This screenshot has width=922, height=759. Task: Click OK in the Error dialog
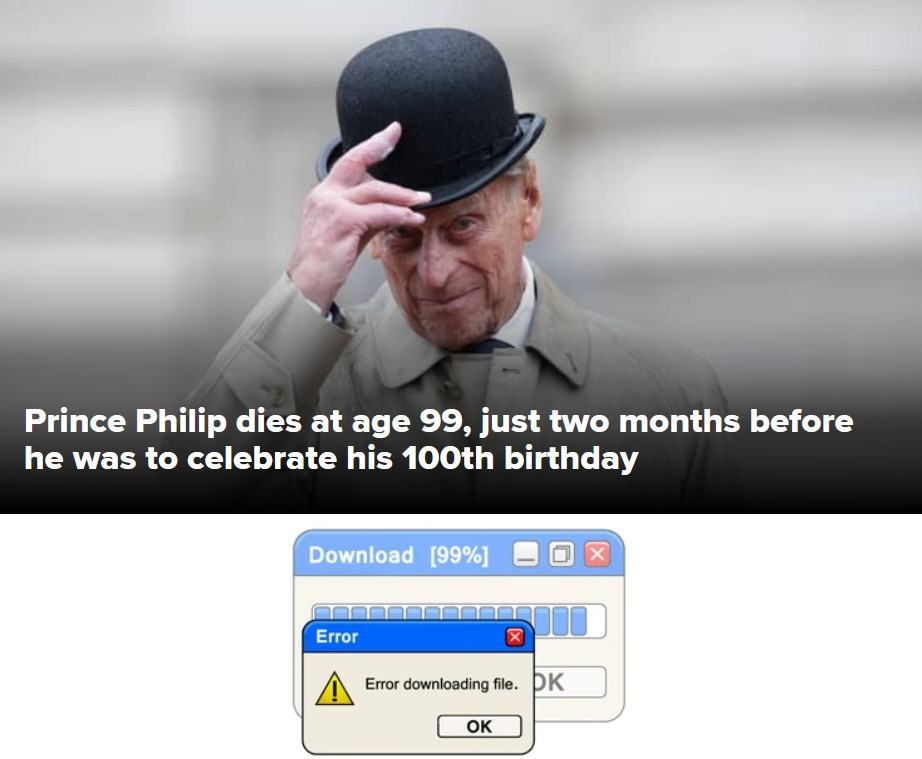pyautogui.click(x=479, y=726)
